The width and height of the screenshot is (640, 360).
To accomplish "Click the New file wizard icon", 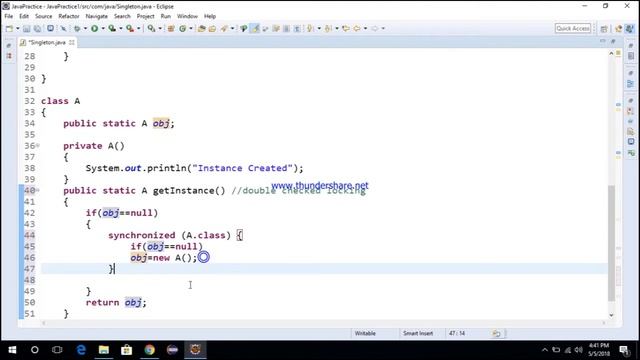I will (x=9, y=28).
